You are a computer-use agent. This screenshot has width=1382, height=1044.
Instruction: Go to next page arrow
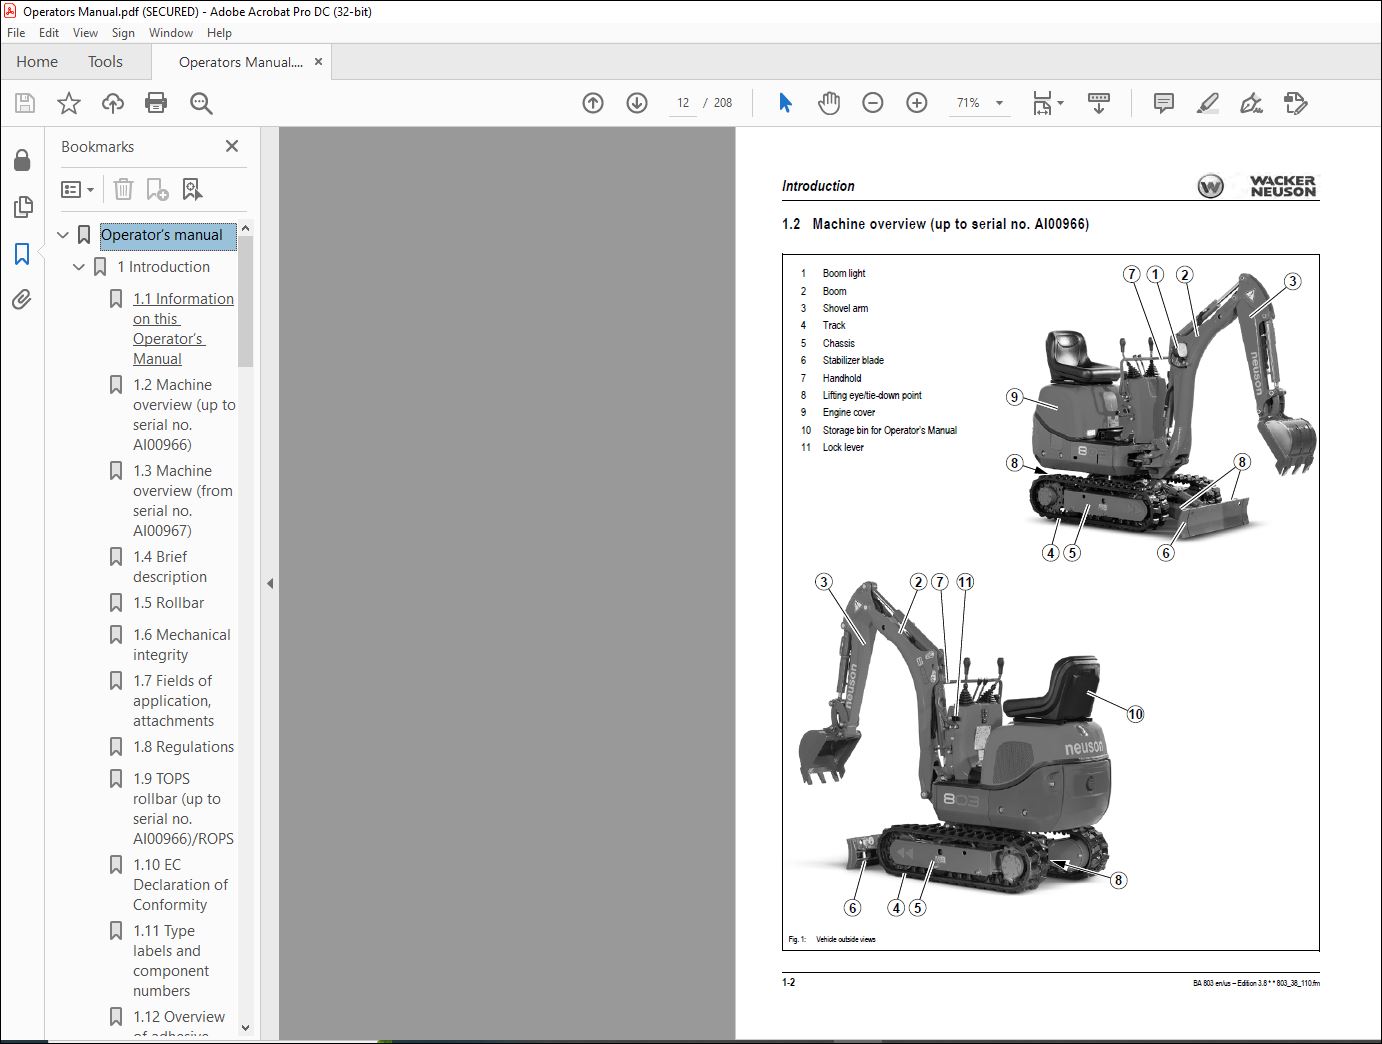(637, 103)
